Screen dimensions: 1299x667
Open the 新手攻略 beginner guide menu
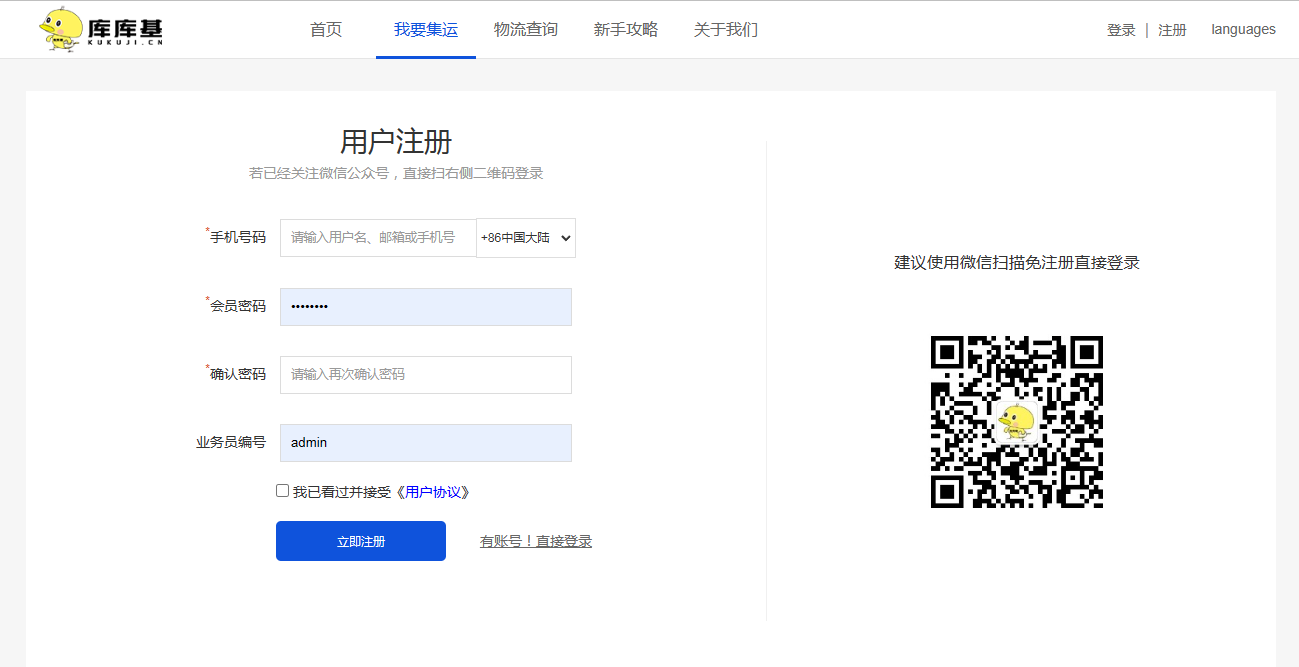point(626,30)
